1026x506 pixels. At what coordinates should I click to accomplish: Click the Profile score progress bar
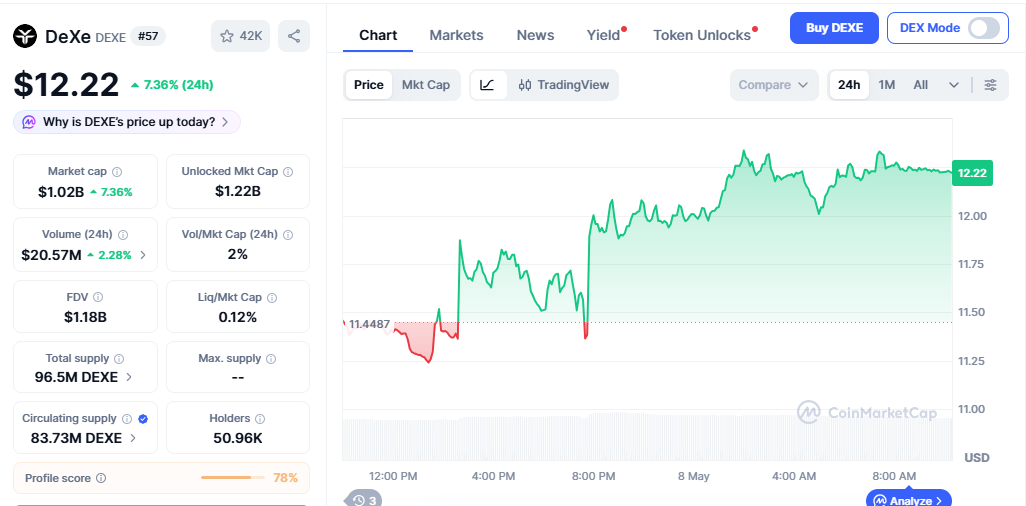pyautogui.click(x=233, y=478)
